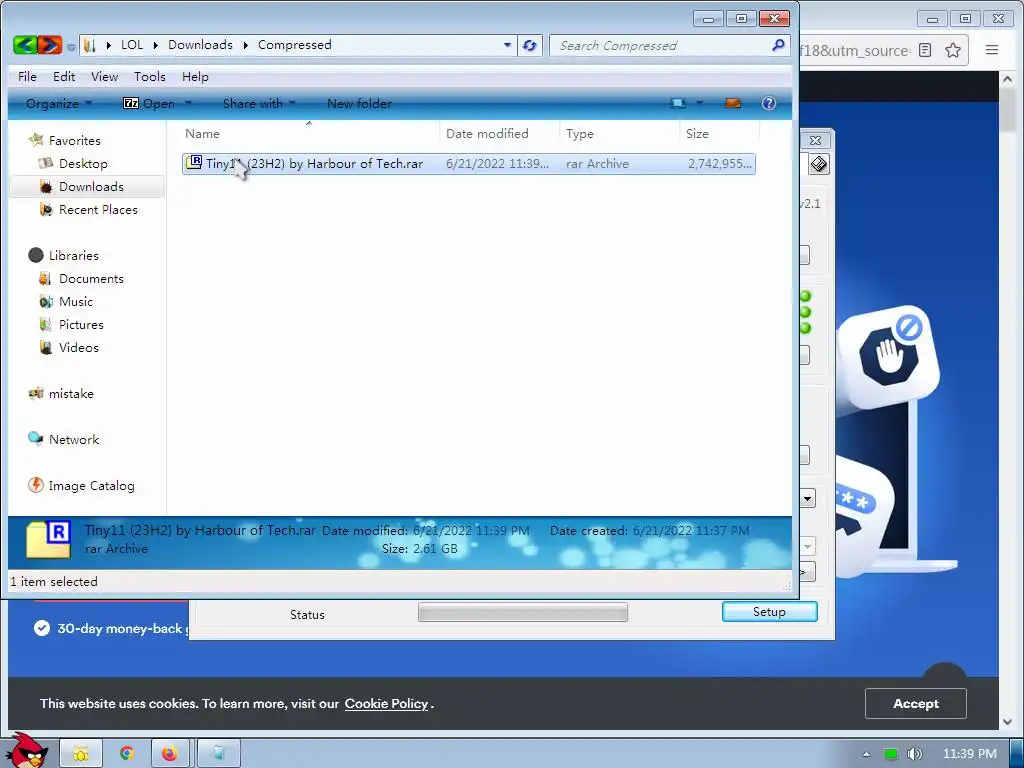The height and width of the screenshot is (768, 1024).
Task: Open the browser hamburger menu
Action: pyautogui.click(x=991, y=50)
